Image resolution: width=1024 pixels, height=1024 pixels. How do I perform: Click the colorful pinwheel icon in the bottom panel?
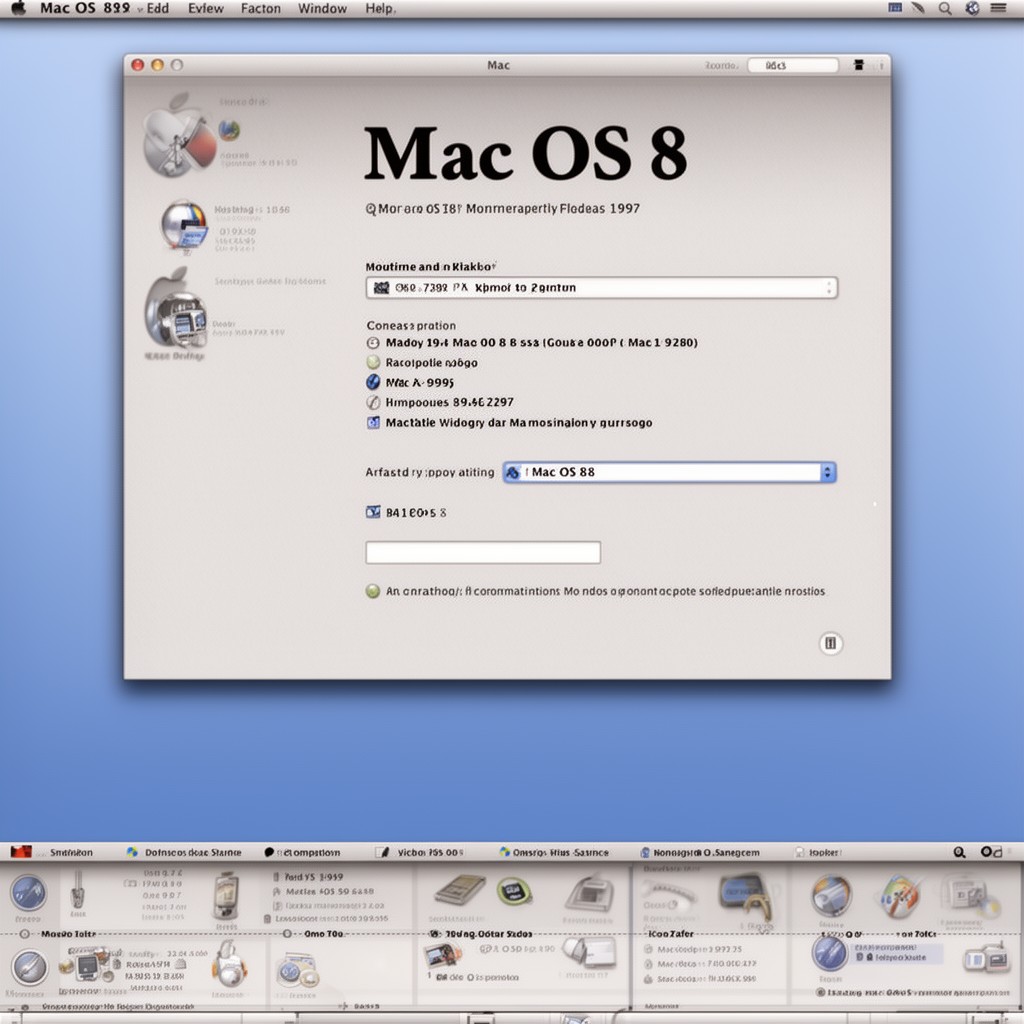point(900,895)
